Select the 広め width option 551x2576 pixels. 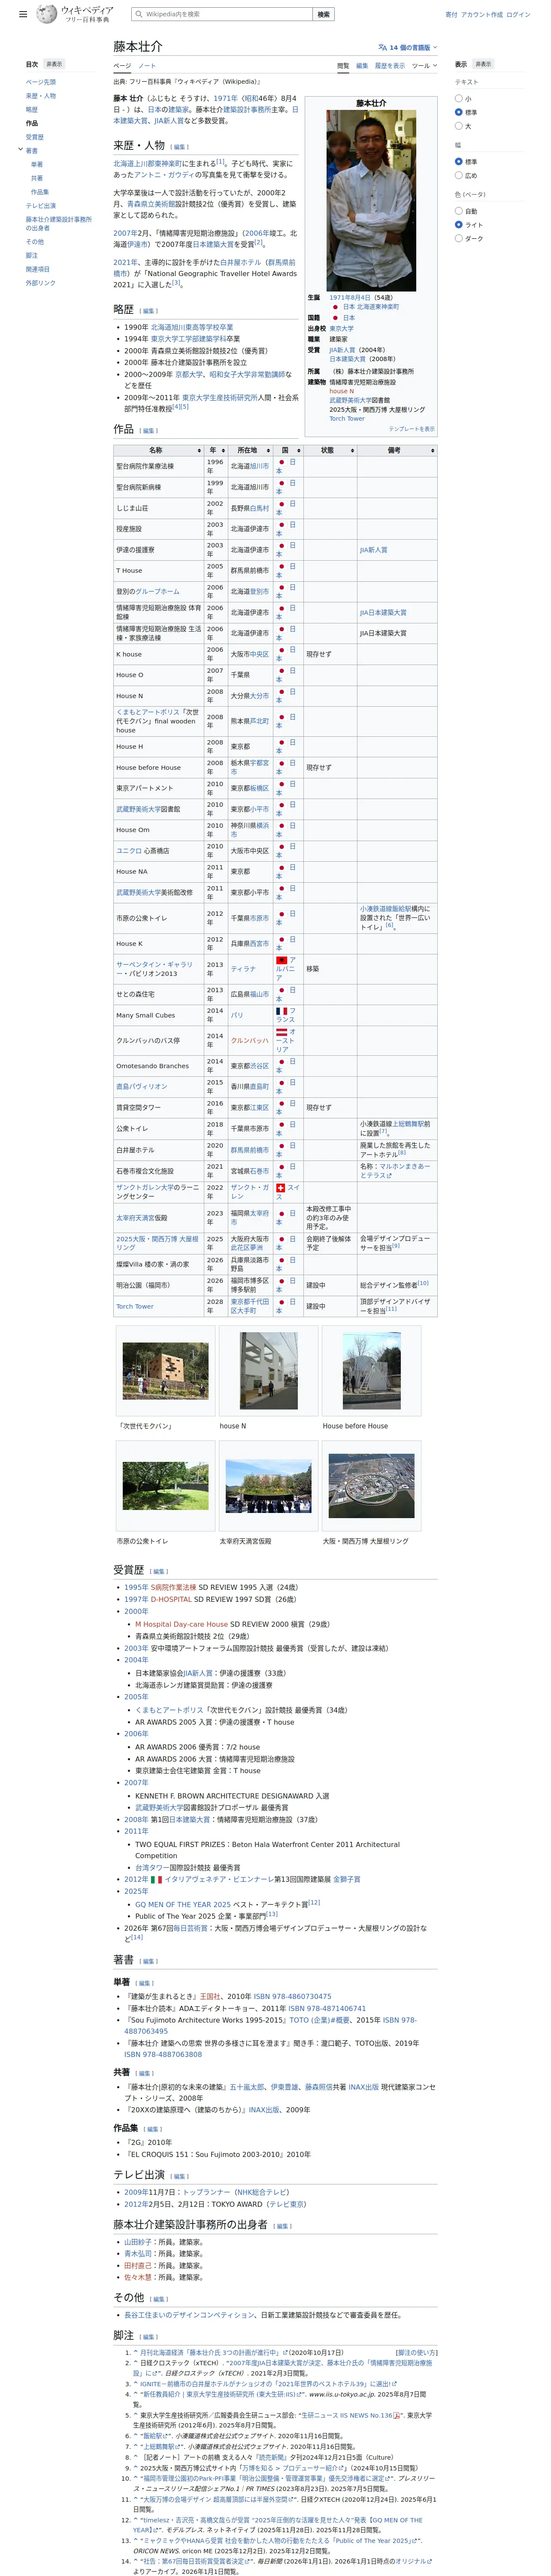[459, 175]
